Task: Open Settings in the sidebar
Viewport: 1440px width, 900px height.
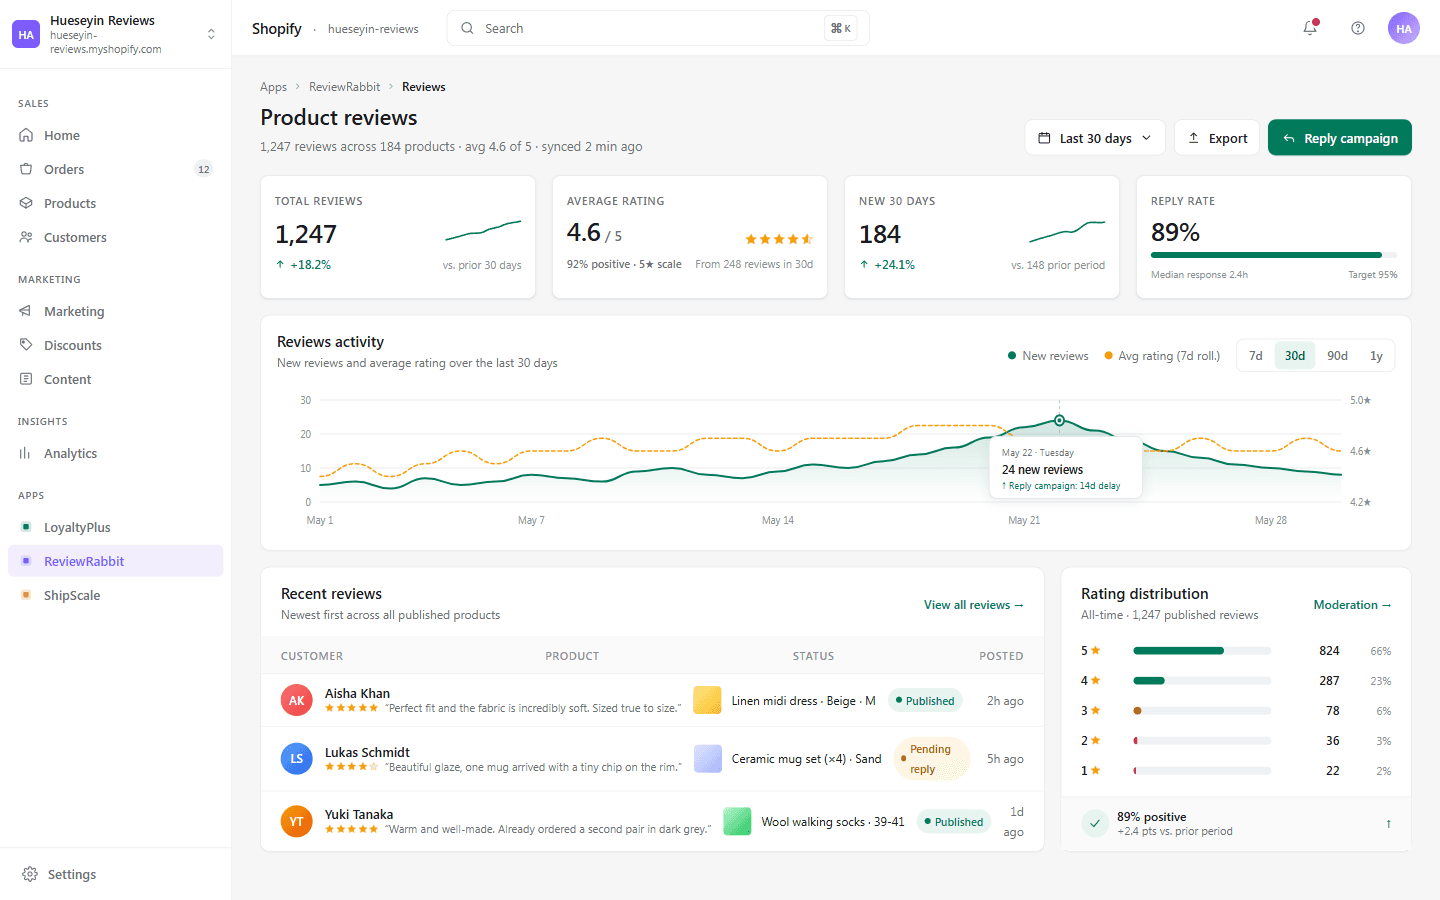Action: pos(115,874)
